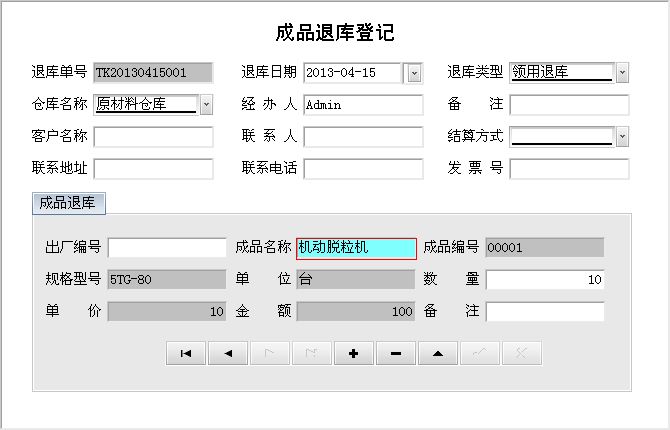The width and height of the screenshot is (670, 430).
Task: Click the 规格型号 field 5TG-80
Action: point(167,279)
